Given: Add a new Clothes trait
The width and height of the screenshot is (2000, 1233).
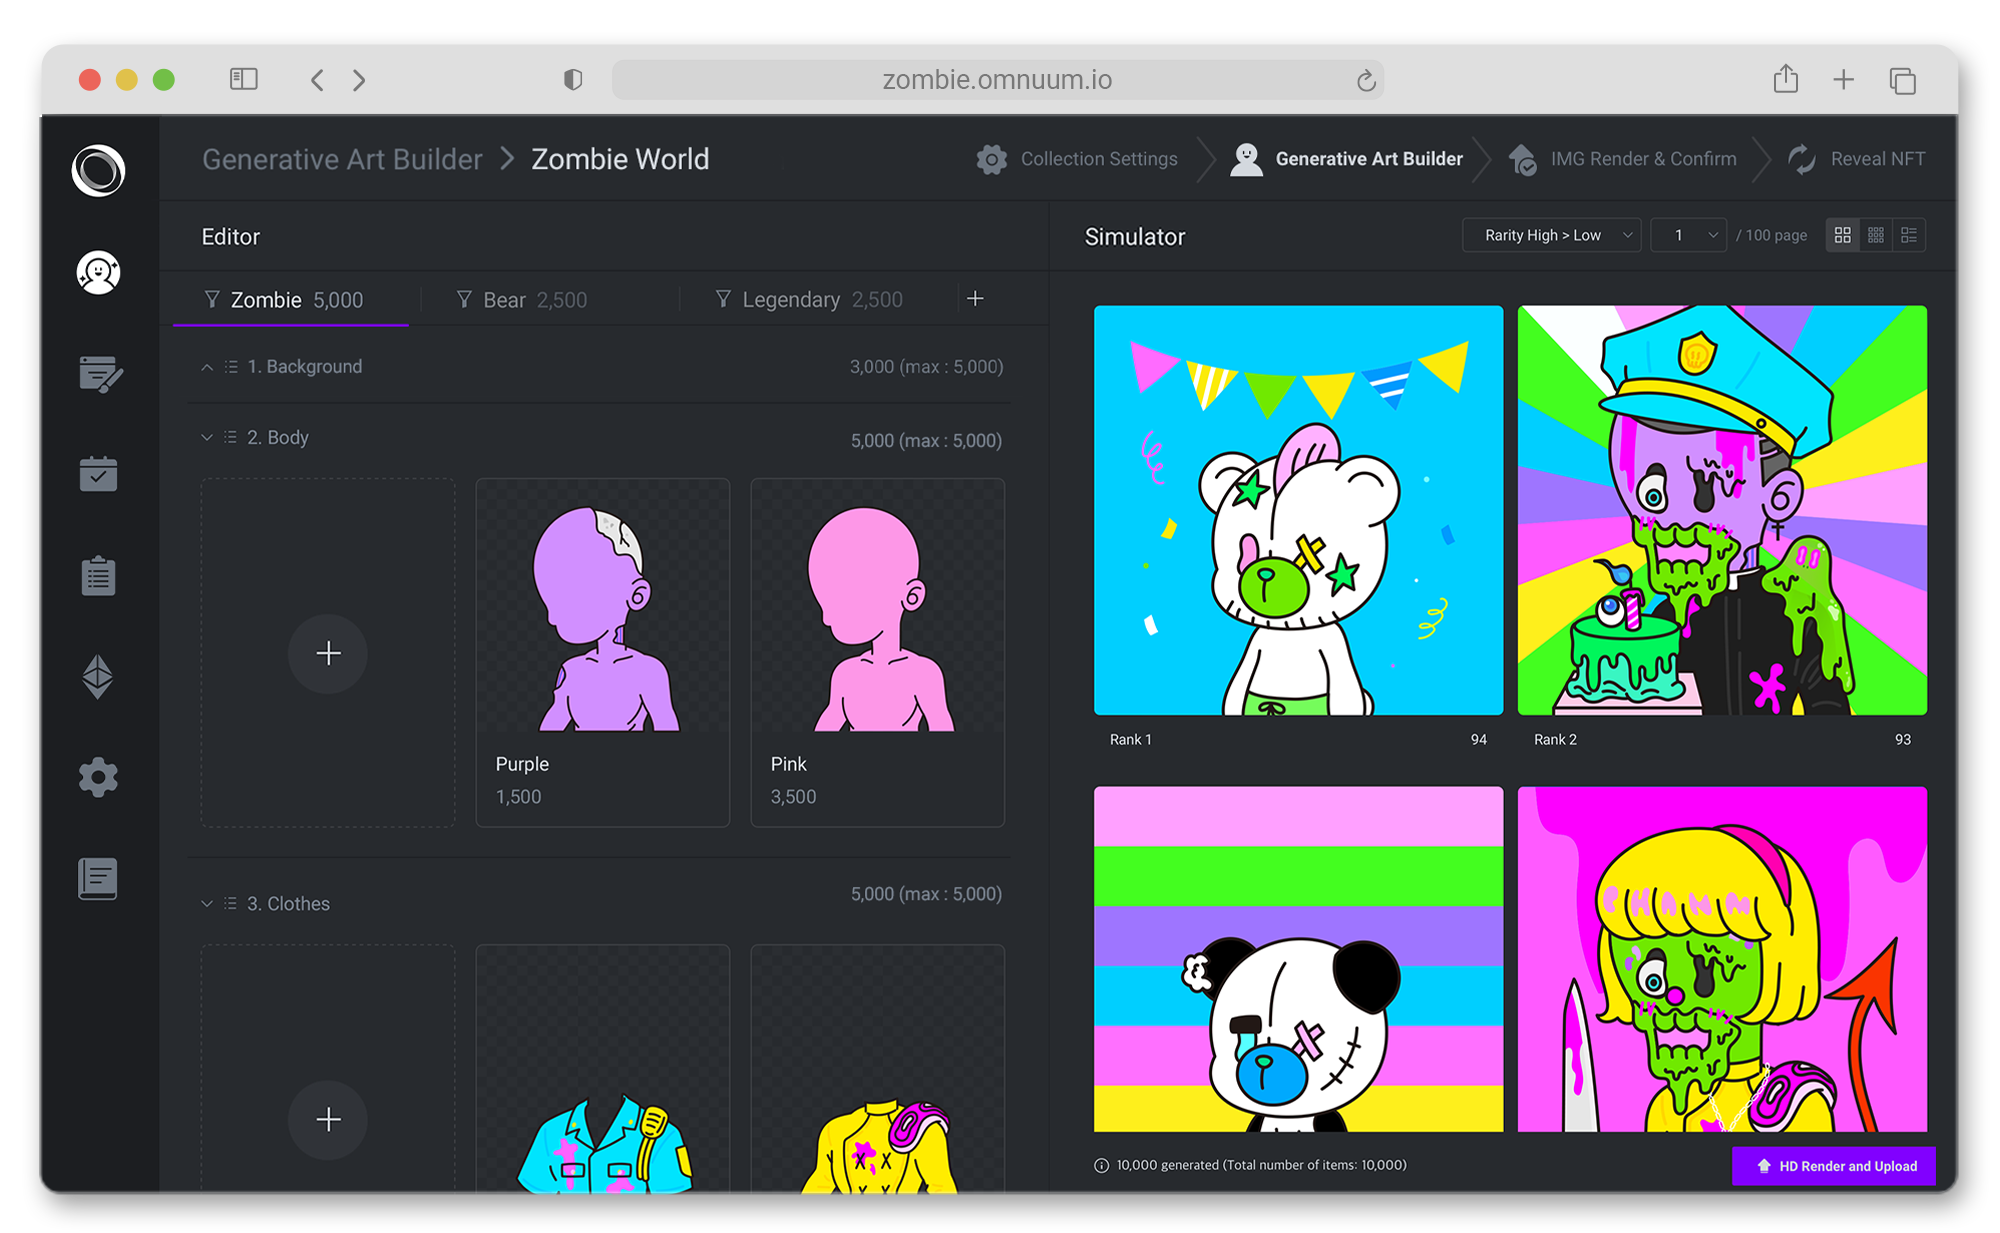Looking at the screenshot, I should click(328, 1119).
